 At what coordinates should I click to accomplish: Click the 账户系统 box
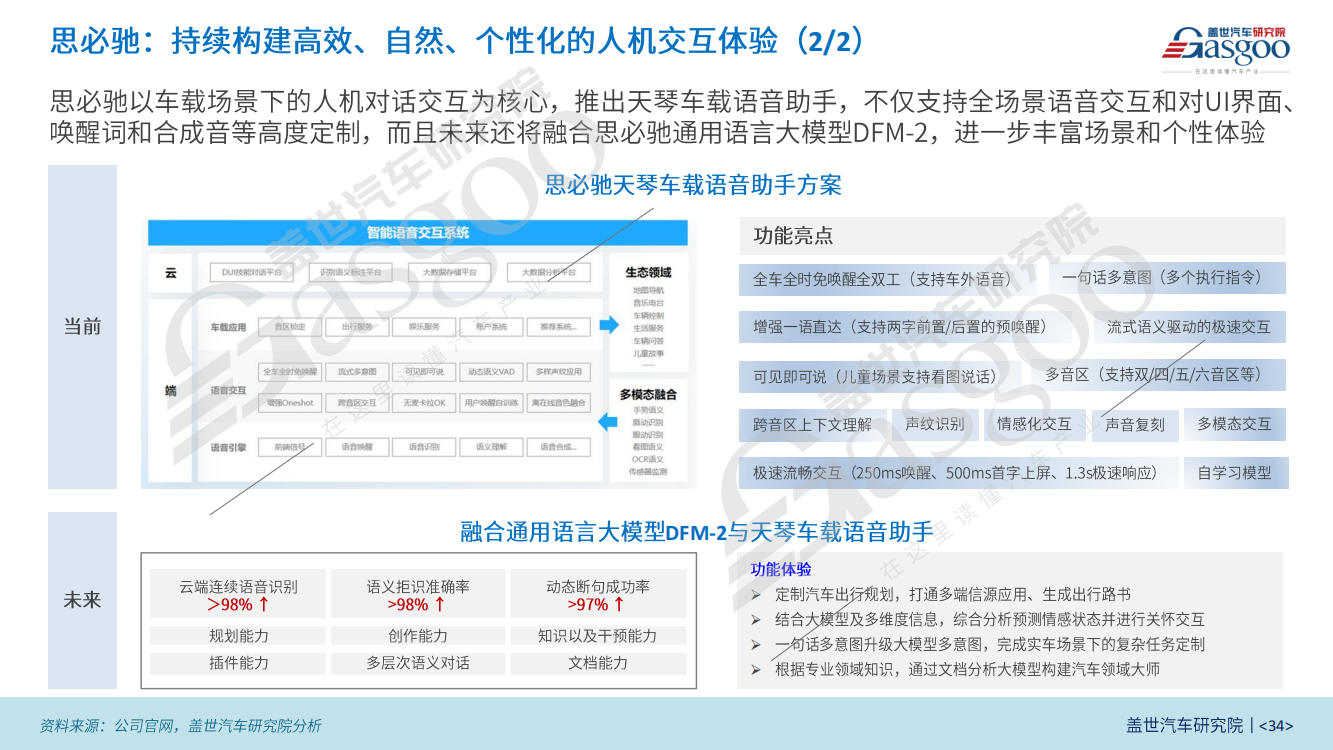tap(491, 327)
